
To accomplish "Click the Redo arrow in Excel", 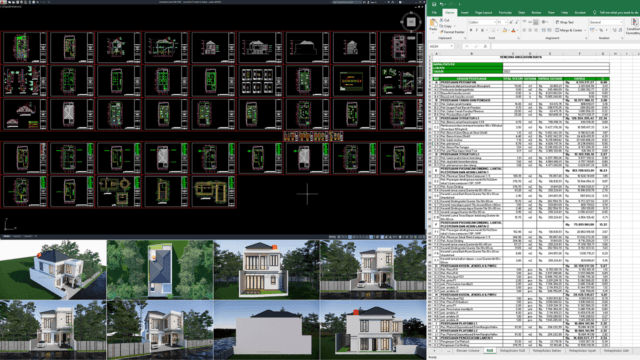I will 450,4.
